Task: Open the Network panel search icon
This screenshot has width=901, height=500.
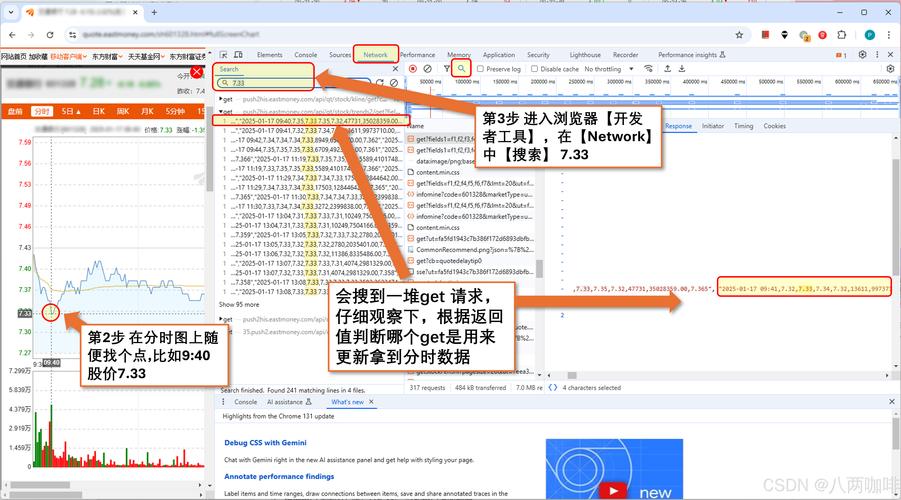Action: pyautogui.click(x=461, y=68)
